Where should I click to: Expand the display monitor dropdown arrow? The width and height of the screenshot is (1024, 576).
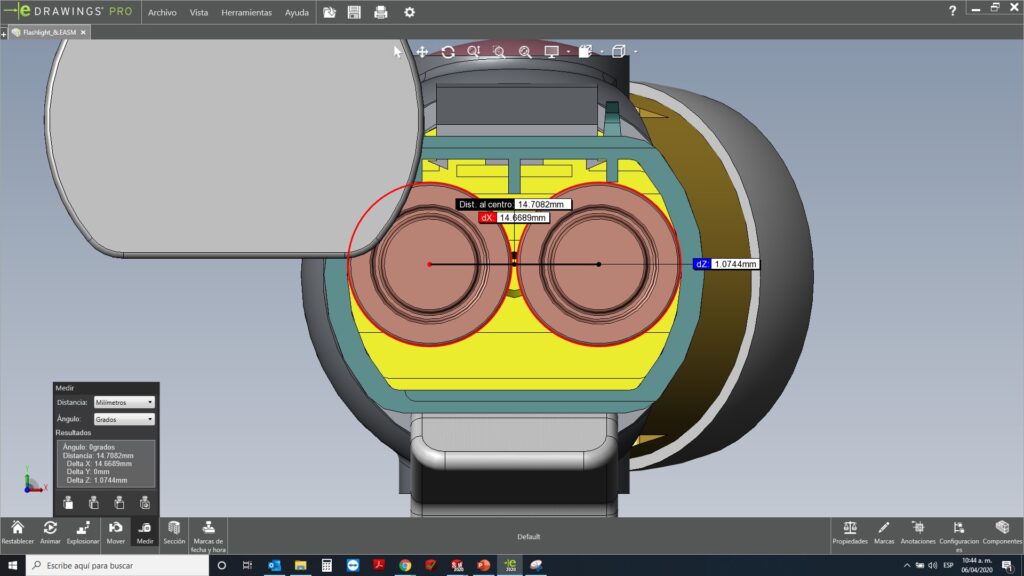pos(567,51)
